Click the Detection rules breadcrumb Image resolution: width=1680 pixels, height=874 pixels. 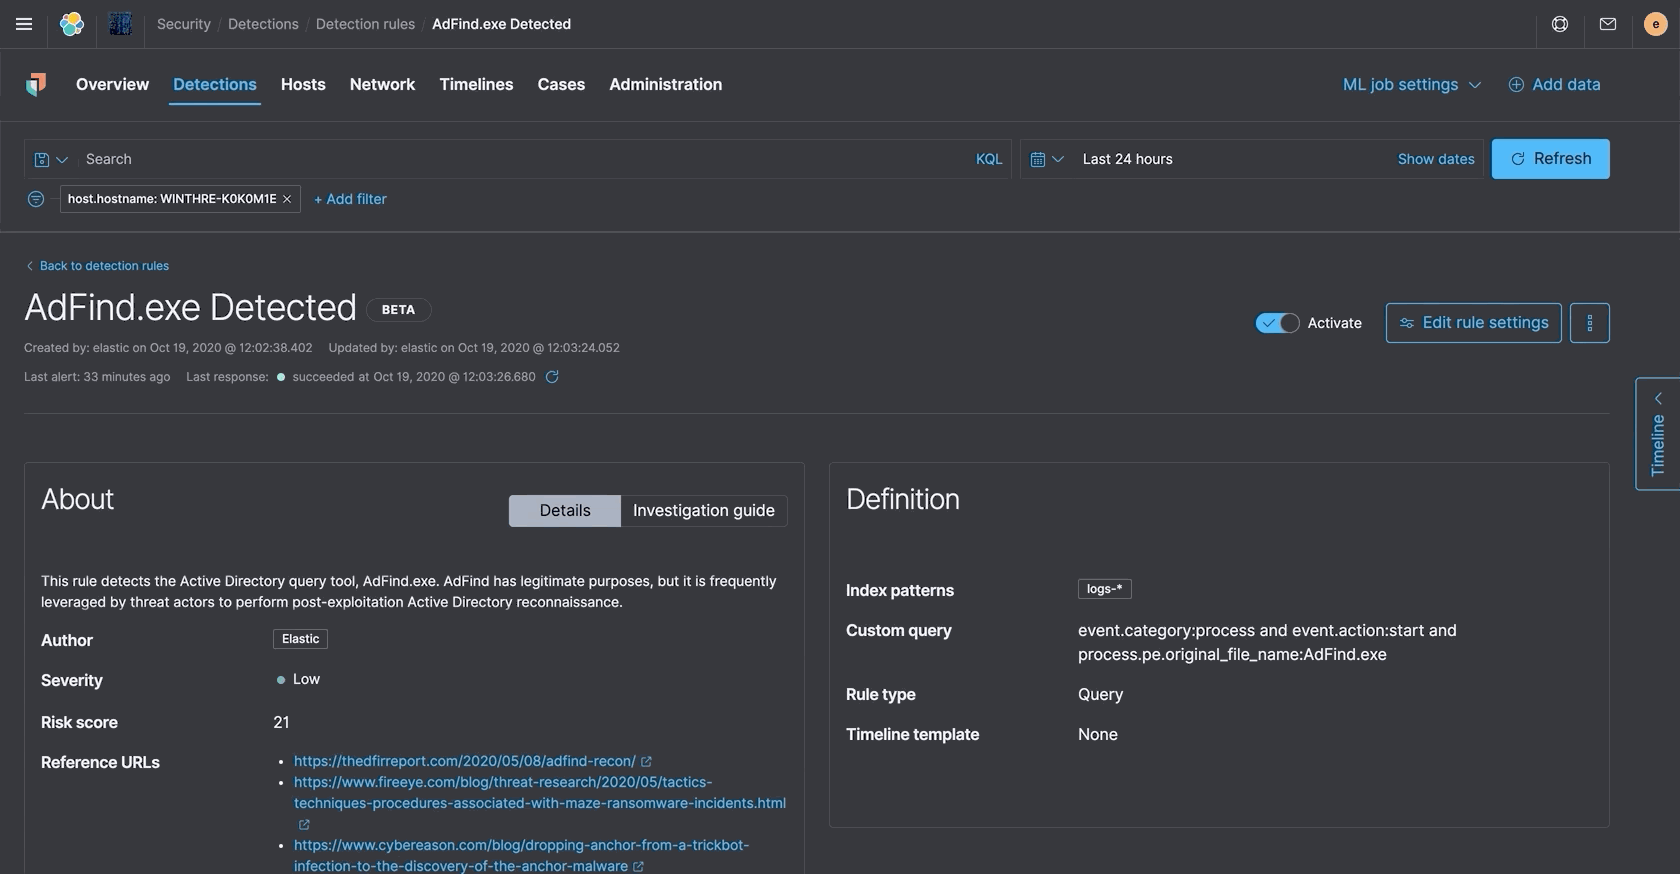(x=365, y=24)
